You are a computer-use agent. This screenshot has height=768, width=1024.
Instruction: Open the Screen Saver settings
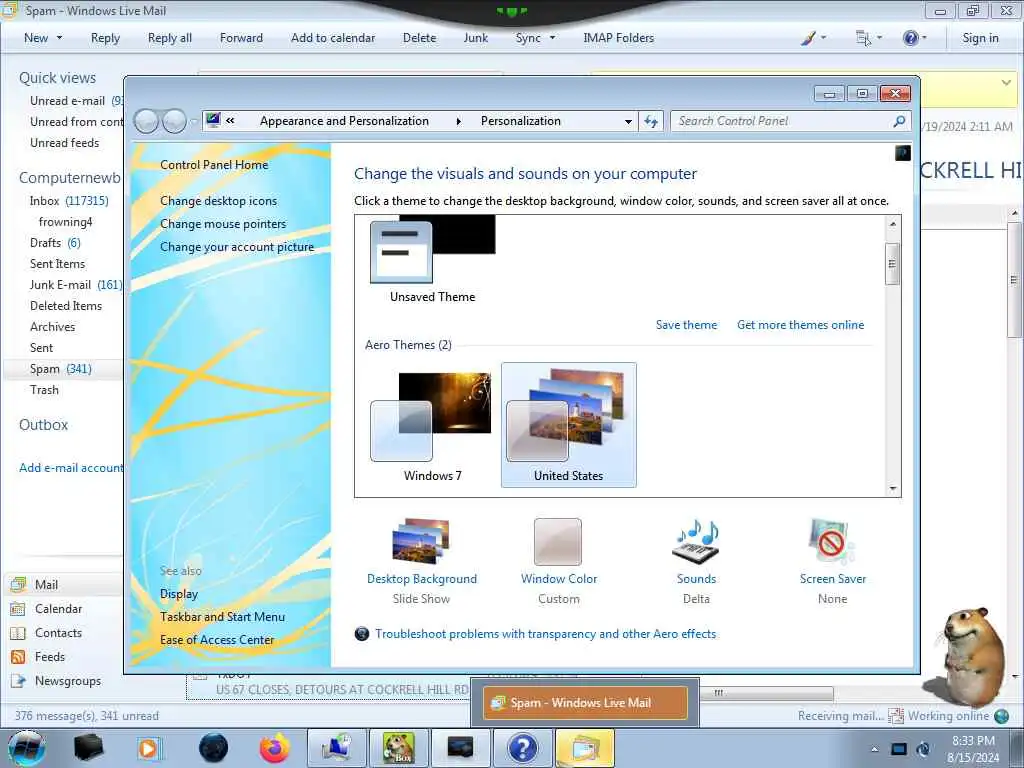(x=832, y=560)
